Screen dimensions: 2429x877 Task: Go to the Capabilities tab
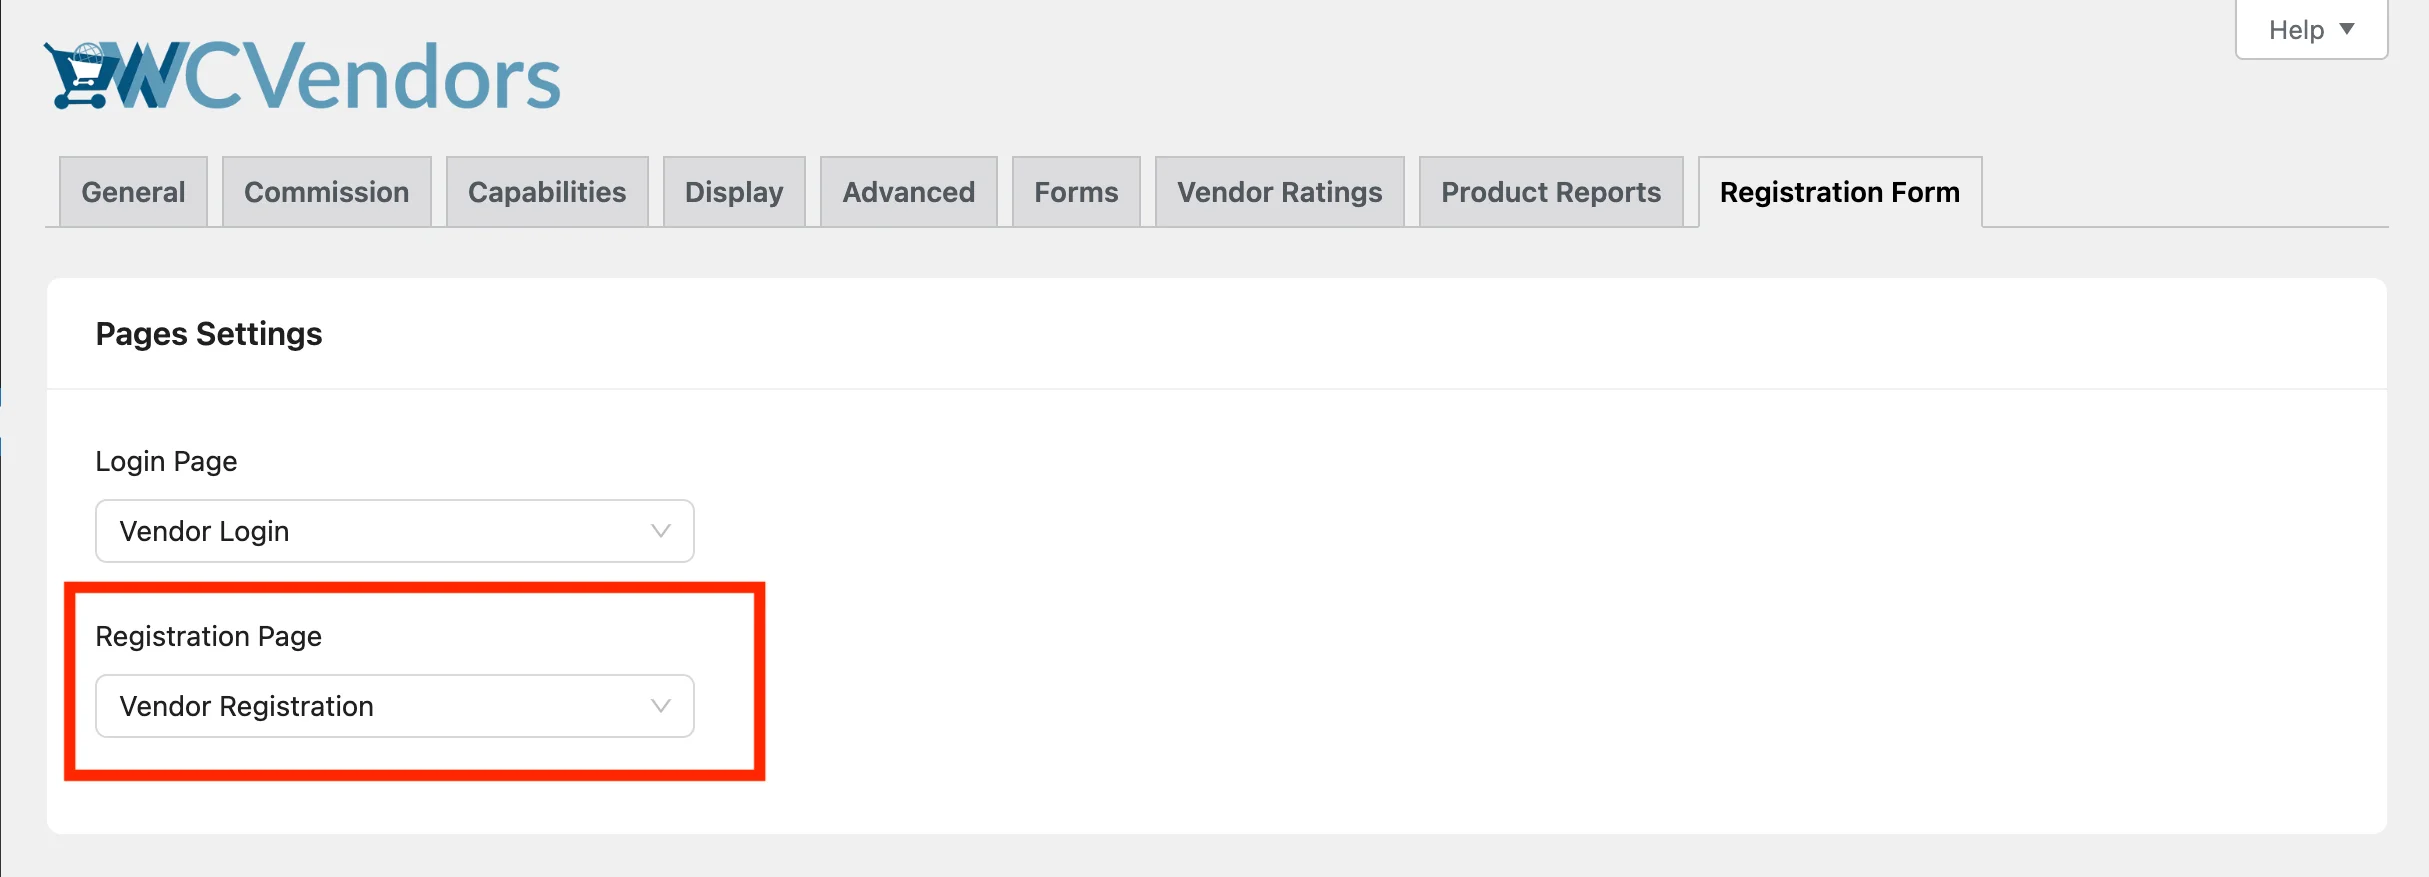(x=547, y=192)
